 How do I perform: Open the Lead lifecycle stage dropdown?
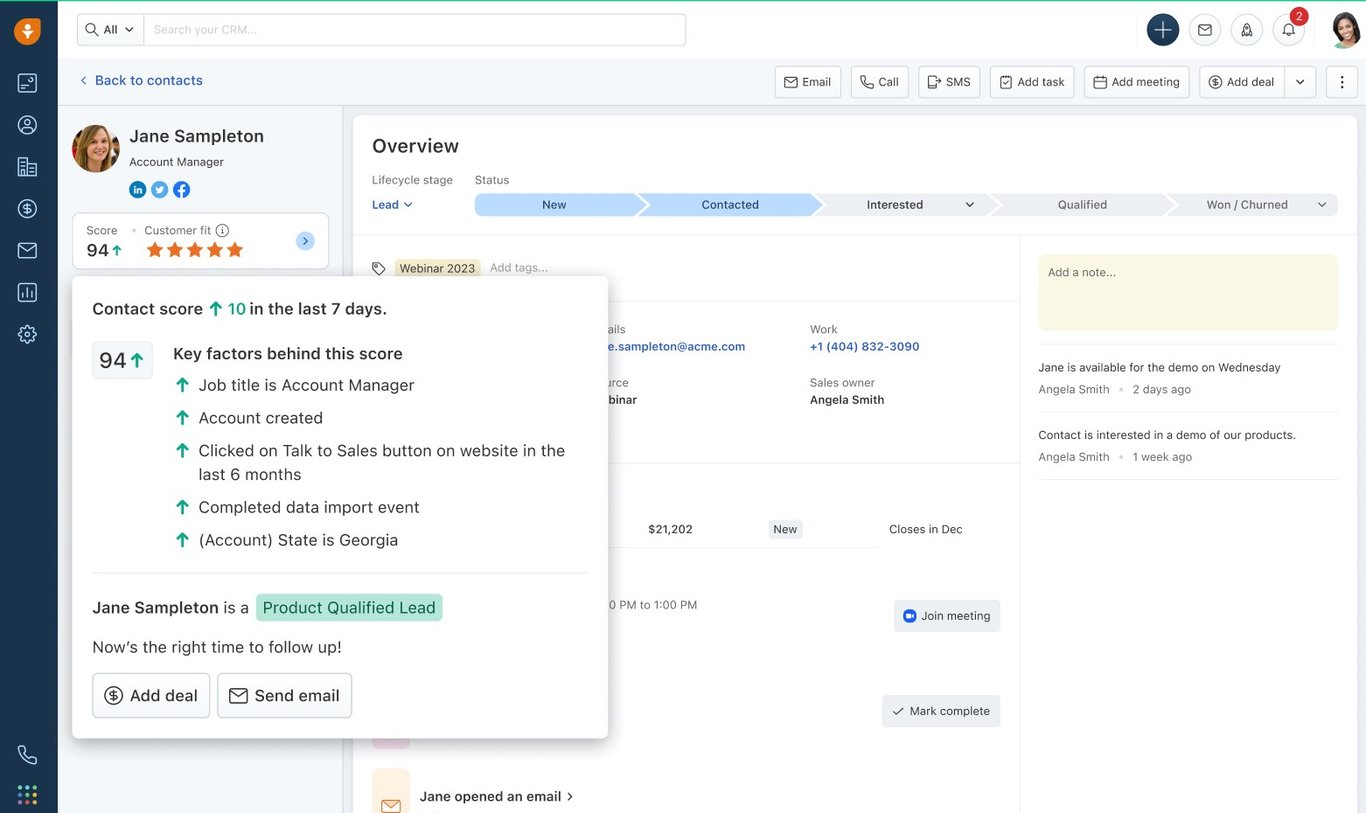[391, 204]
